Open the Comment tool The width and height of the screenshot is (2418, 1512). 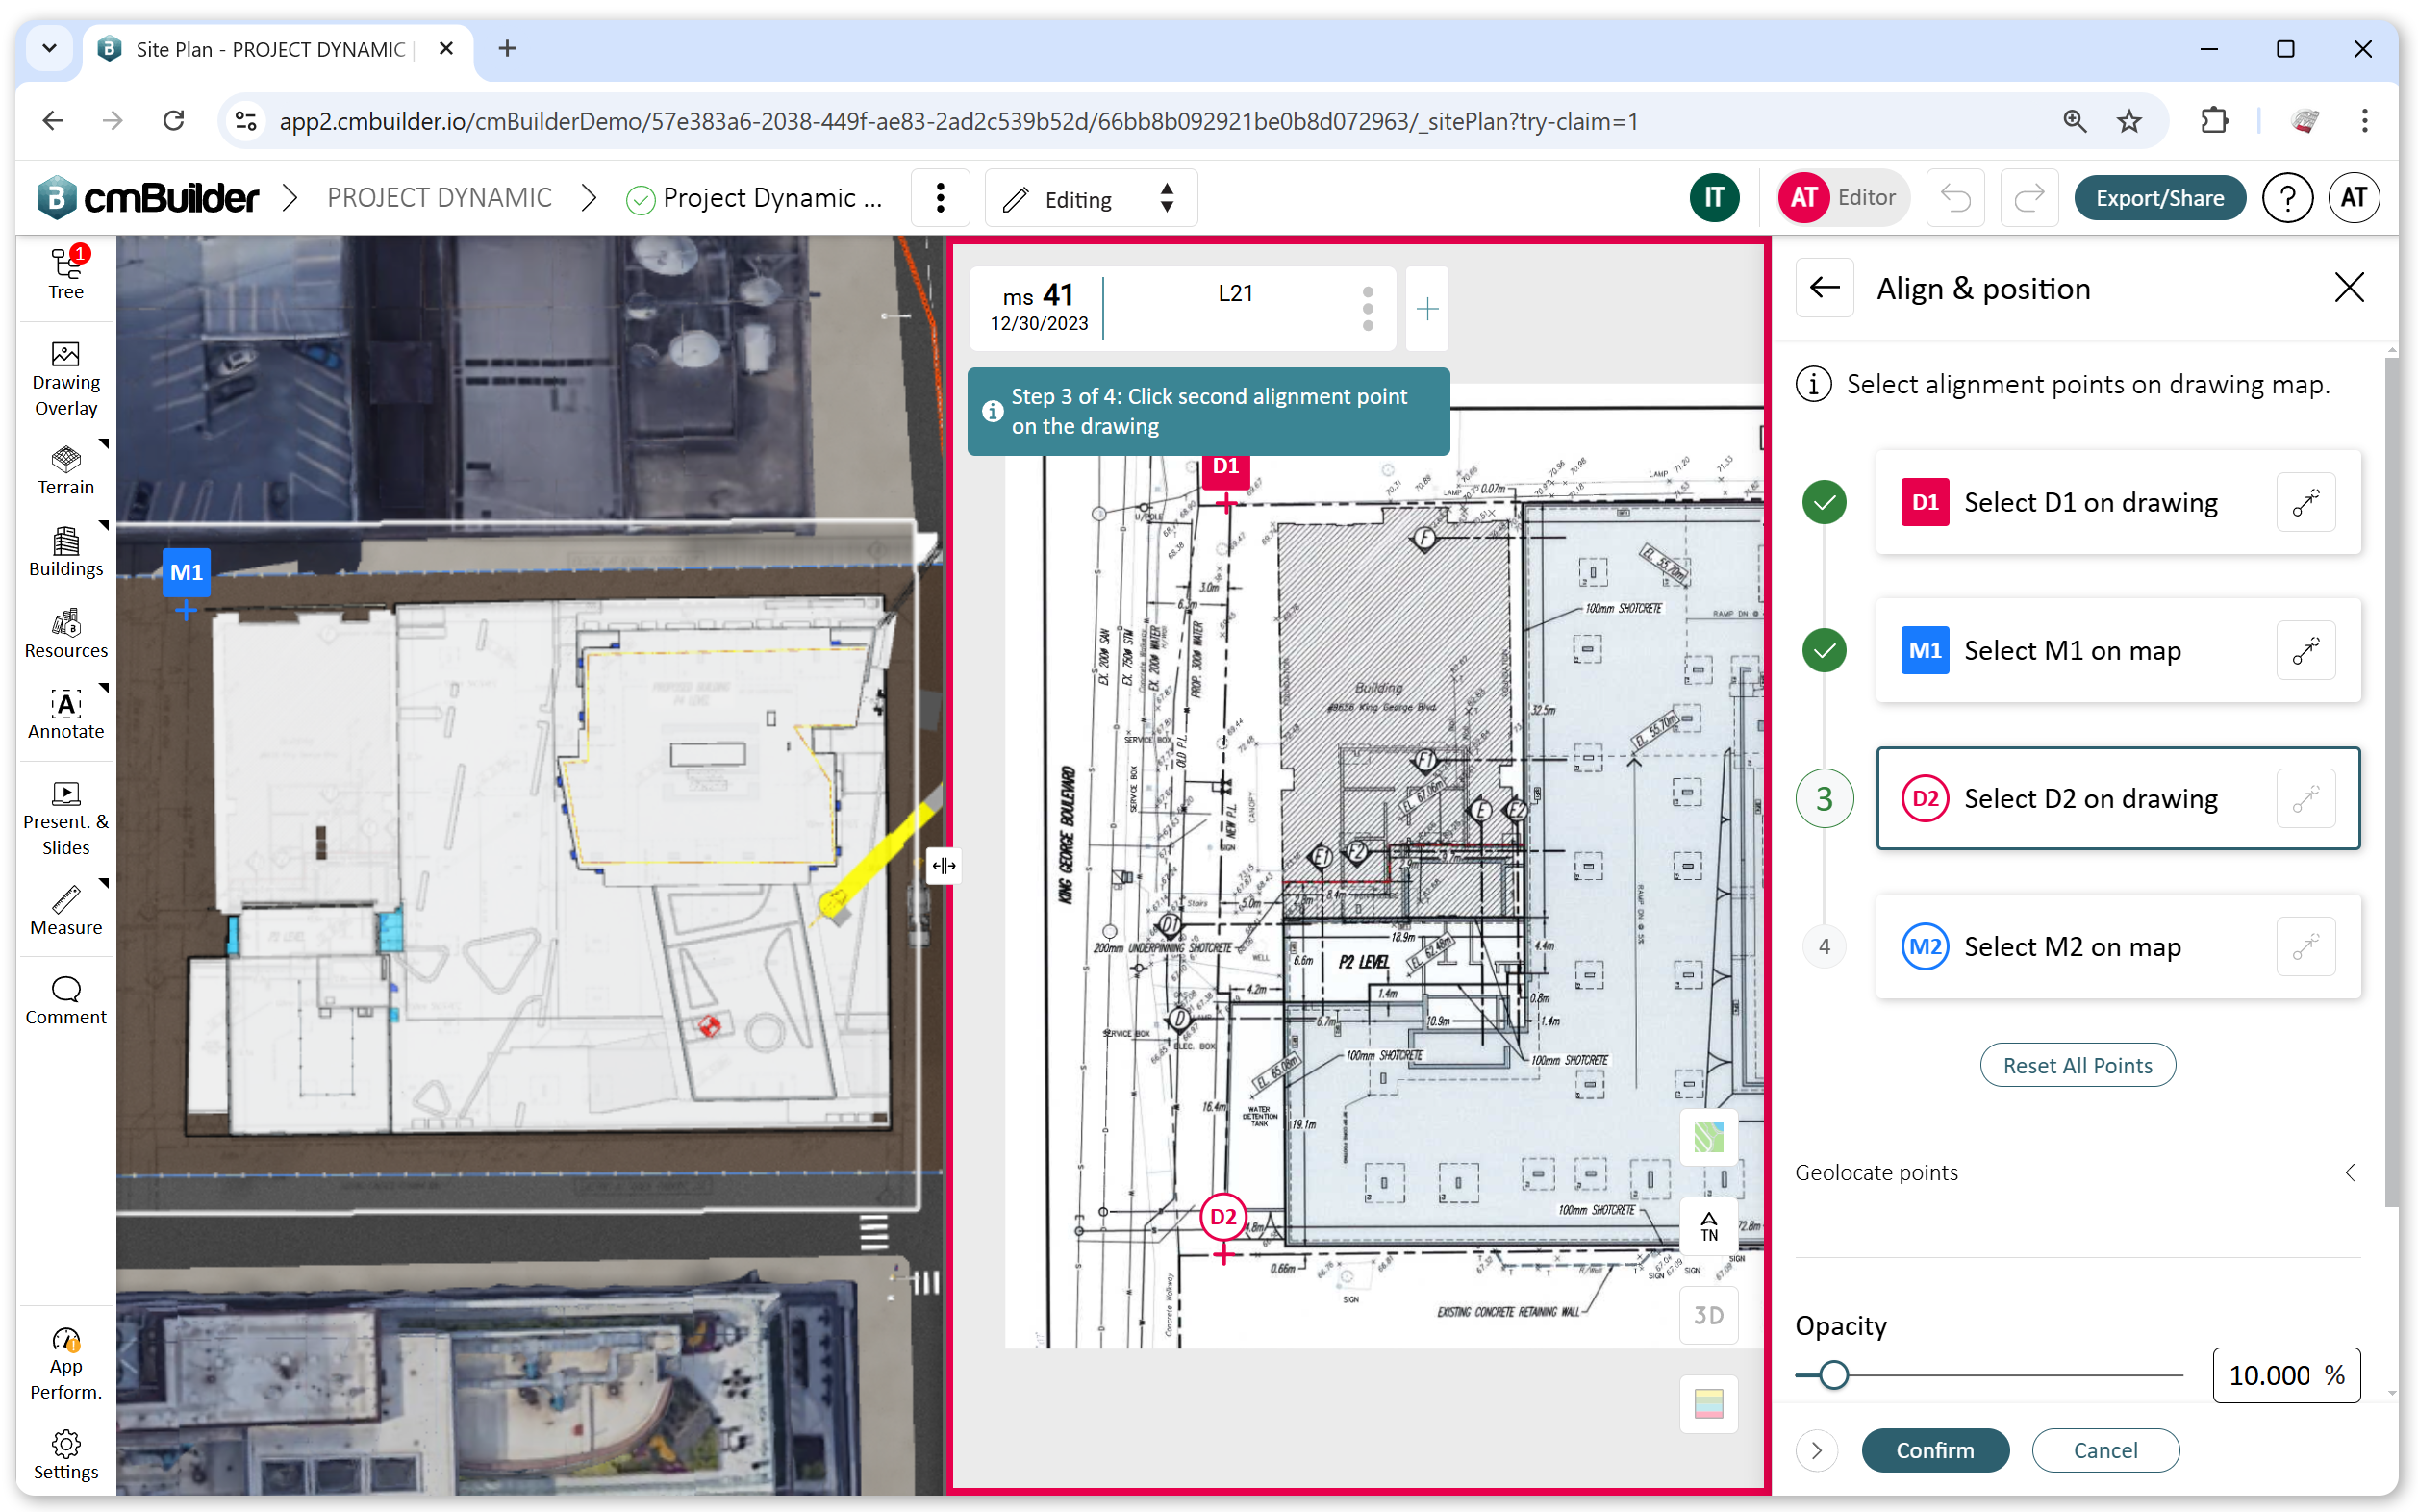coord(66,1000)
